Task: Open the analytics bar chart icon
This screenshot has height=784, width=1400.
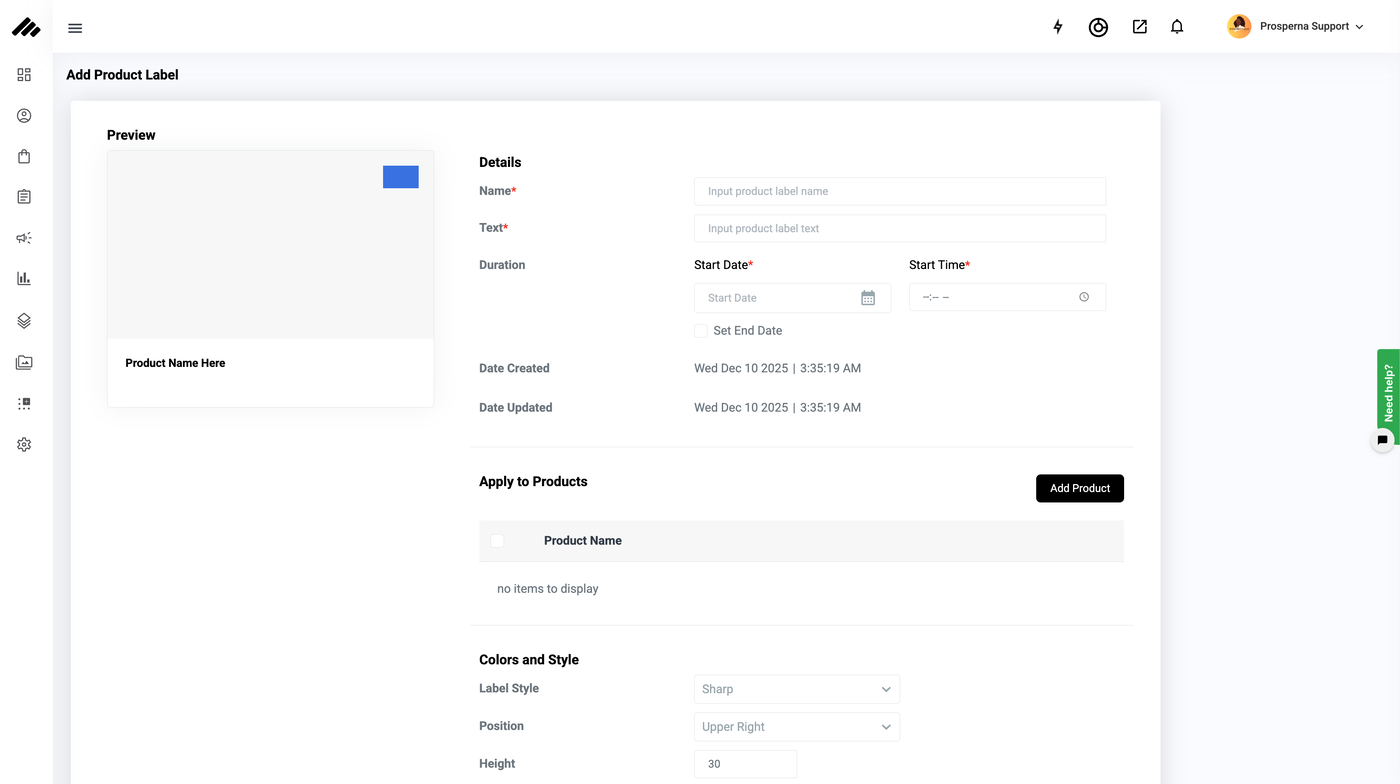Action: coord(24,279)
